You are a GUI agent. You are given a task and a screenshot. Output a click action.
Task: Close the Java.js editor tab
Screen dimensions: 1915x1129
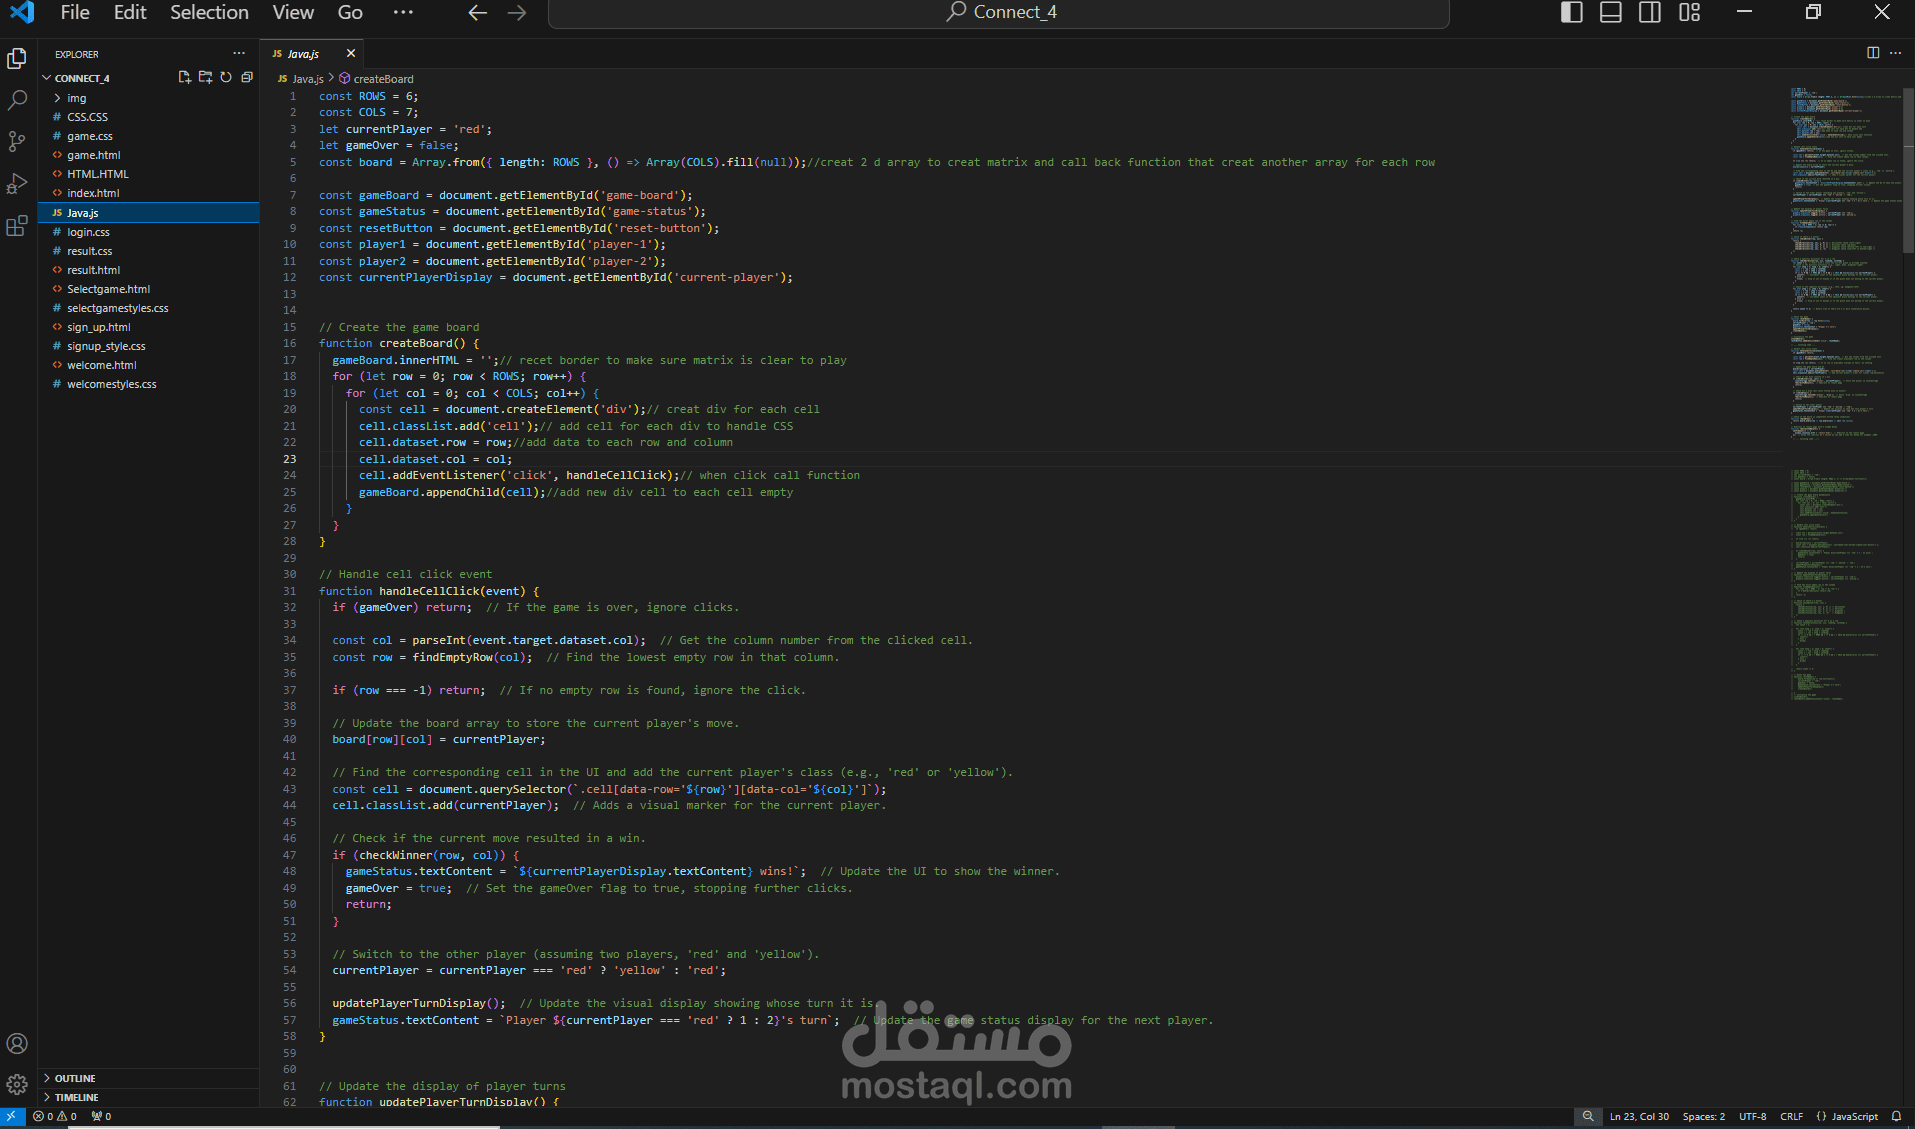pyautogui.click(x=351, y=53)
